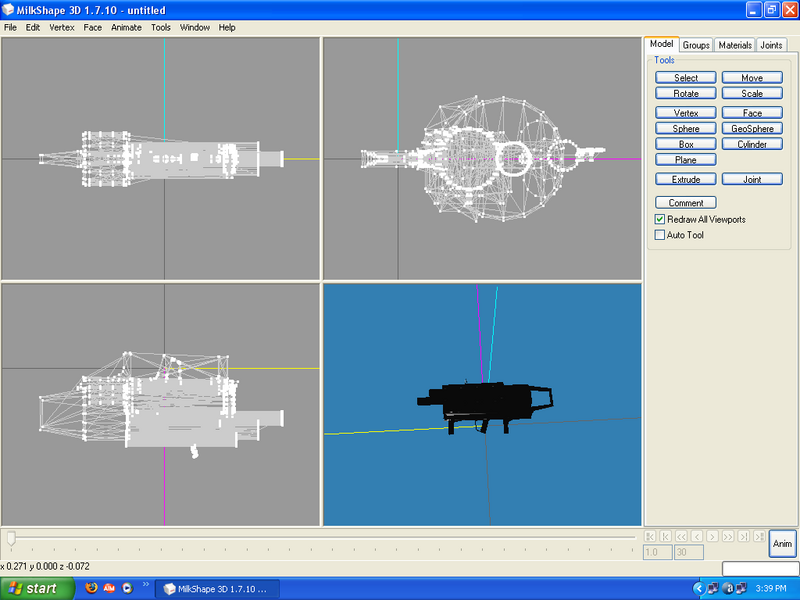Open the File menu

10,28
